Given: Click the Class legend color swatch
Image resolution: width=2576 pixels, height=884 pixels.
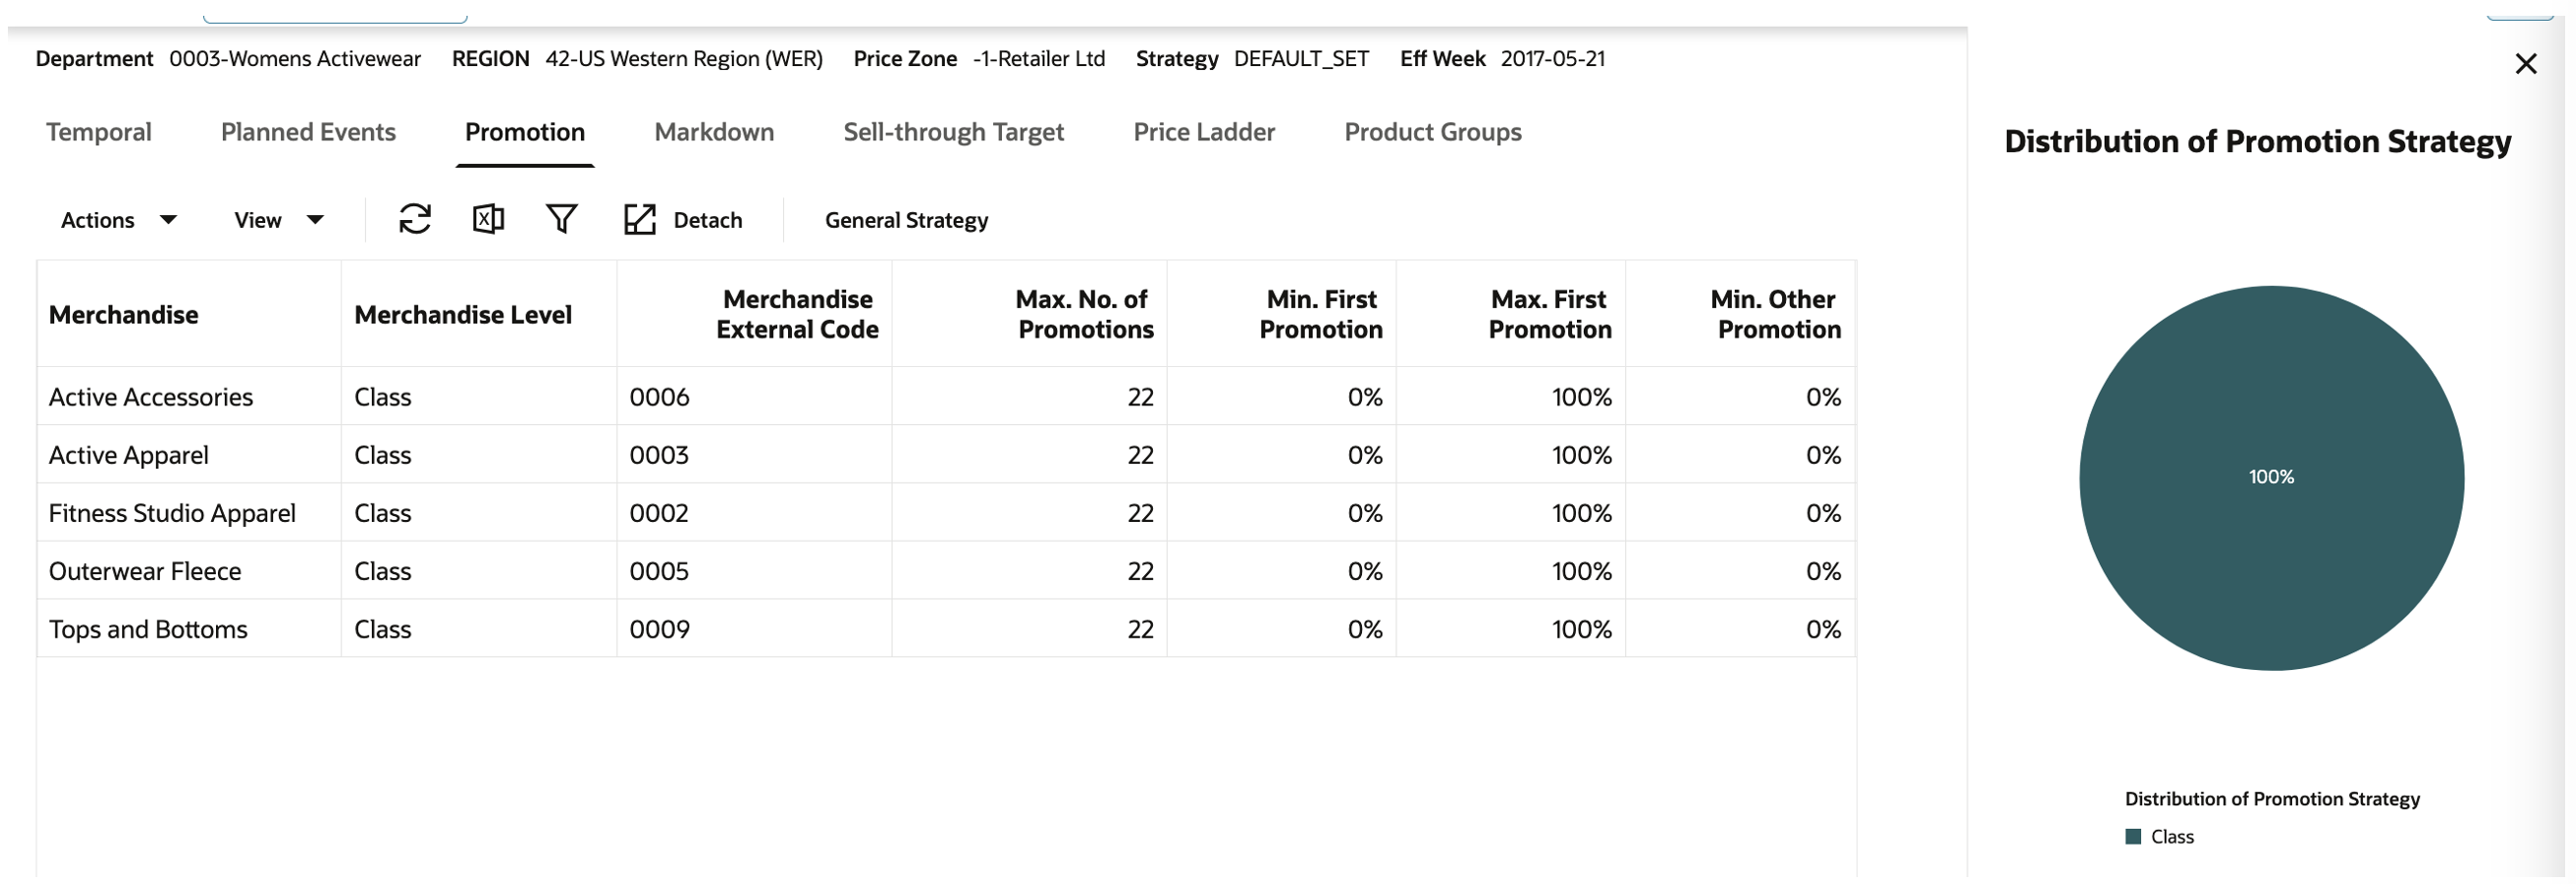Looking at the screenshot, I should coord(2132,837).
